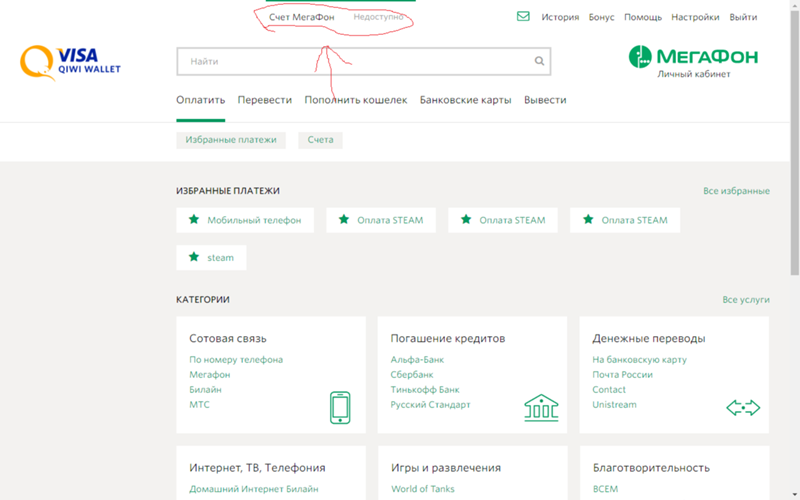Image resolution: width=800 pixels, height=500 pixels.
Task: Click the Недоступно balance status text
Action: 378,17
